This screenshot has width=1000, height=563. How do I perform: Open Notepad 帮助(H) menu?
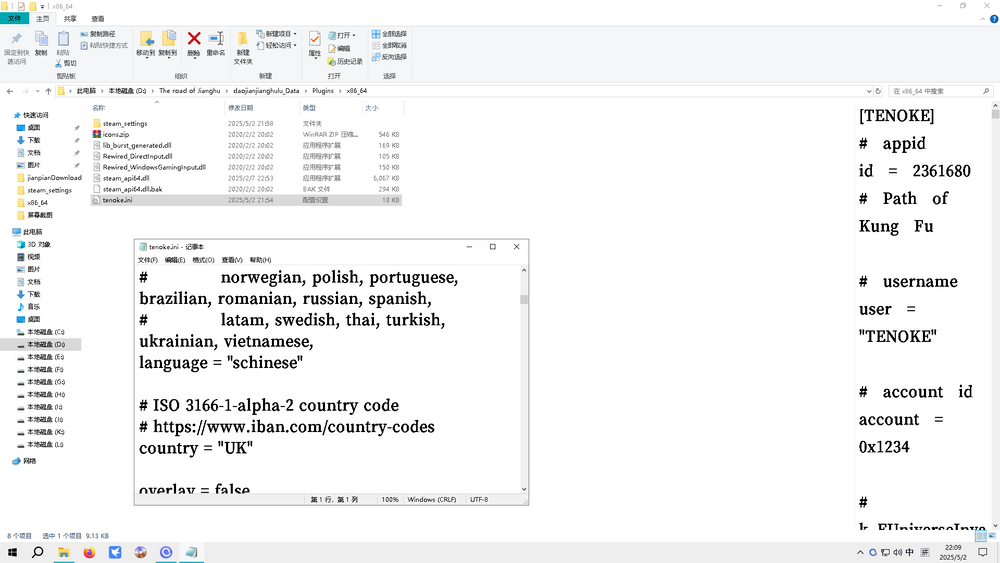click(x=260, y=260)
